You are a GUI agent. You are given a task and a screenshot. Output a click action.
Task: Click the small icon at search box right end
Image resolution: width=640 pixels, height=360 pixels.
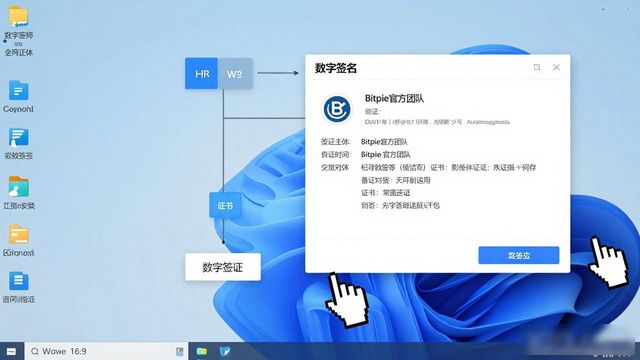[x=180, y=351]
